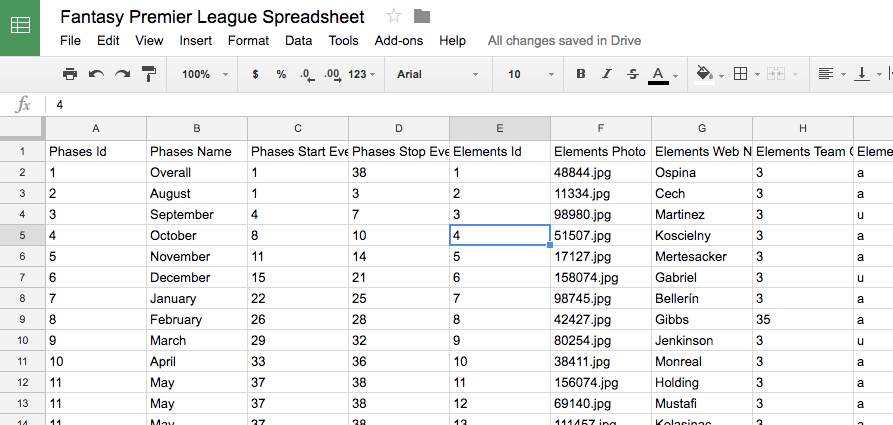
Task: Open vertical align options
Action: pyautogui.click(x=862, y=74)
